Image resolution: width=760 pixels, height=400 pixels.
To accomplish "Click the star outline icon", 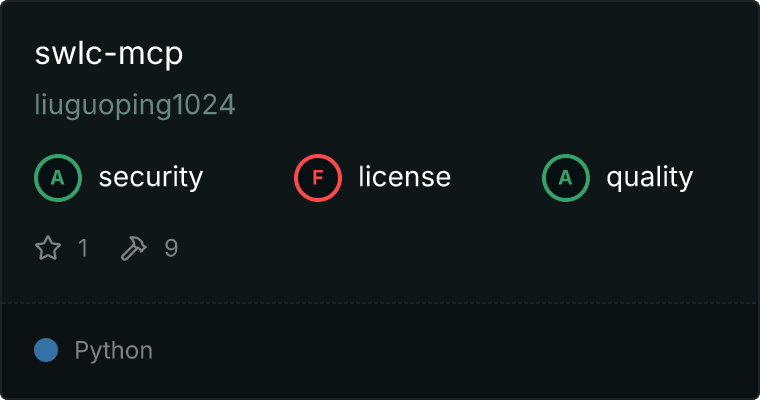I will 48,248.
